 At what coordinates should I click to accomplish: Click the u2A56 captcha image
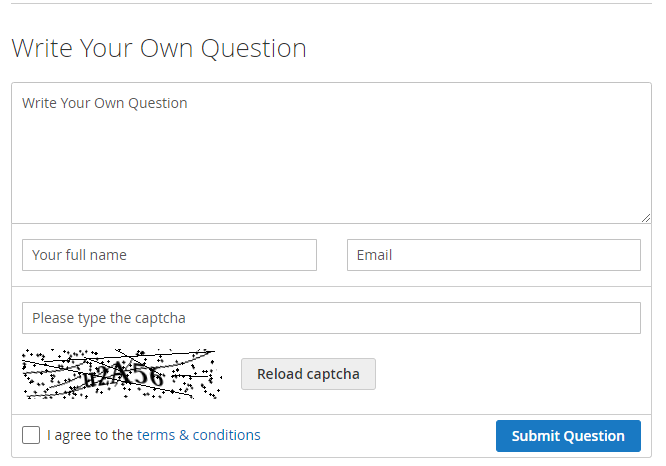point(122,374)
